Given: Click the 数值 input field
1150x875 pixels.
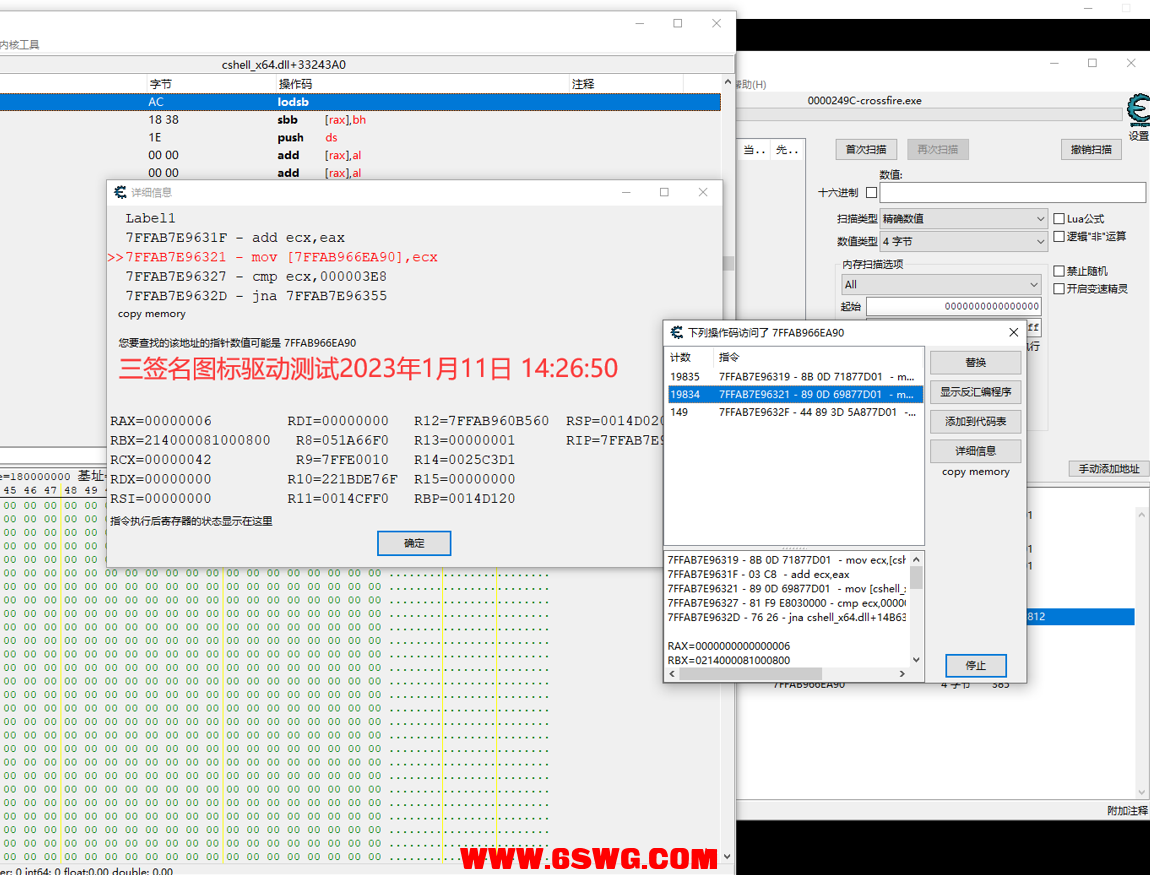Looking at the screenshot, I should coord(1012,192).
